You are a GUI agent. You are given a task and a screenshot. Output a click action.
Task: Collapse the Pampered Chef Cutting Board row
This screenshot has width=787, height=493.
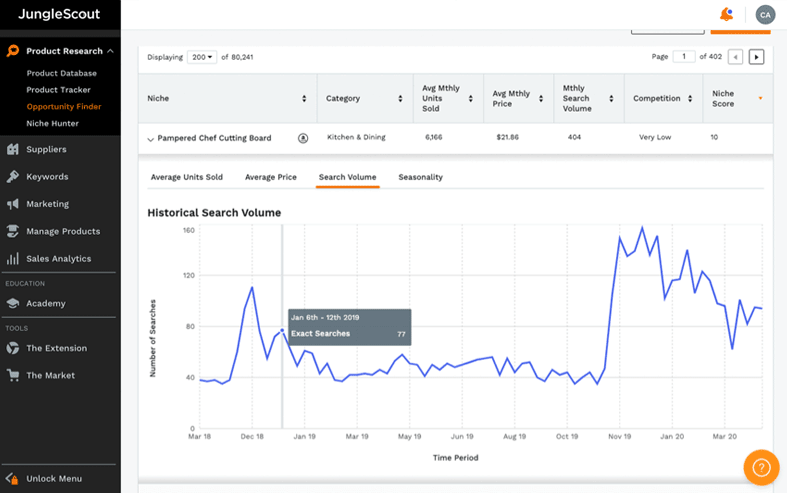click(151, 139)
